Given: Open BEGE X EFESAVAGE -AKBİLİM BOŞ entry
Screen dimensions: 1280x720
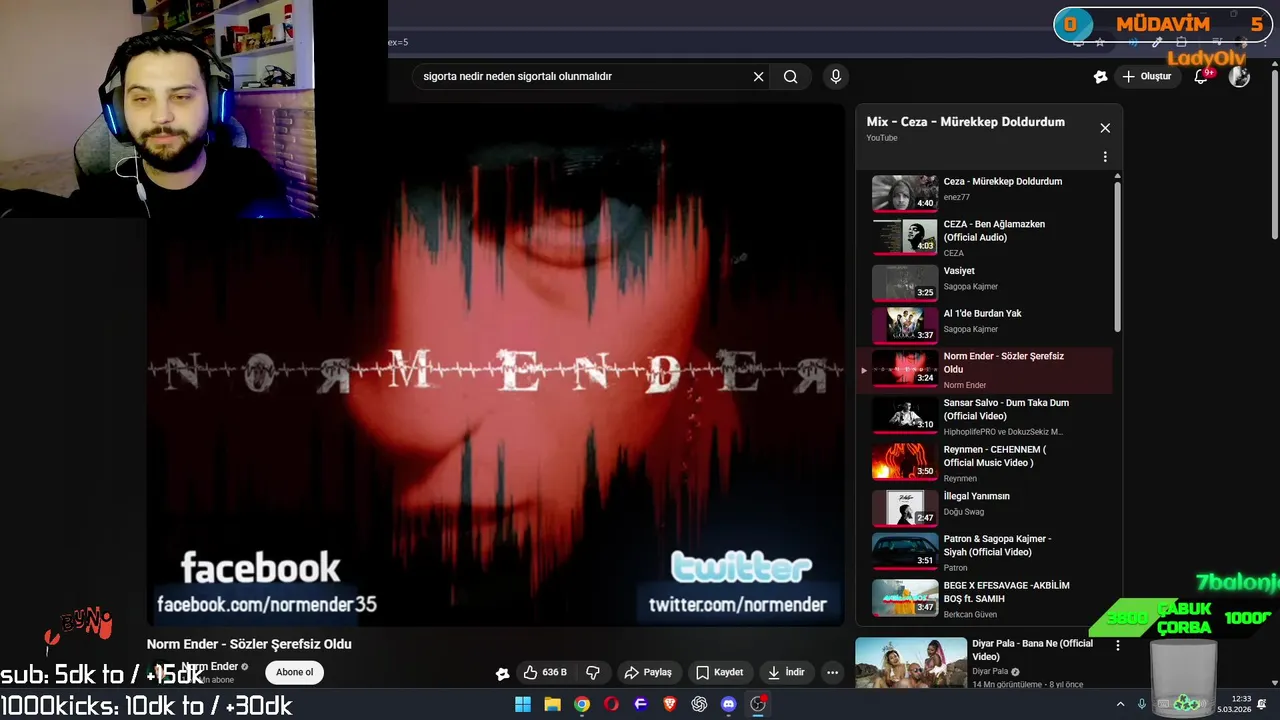Looking at the screenshot, I should pos(984,598).
